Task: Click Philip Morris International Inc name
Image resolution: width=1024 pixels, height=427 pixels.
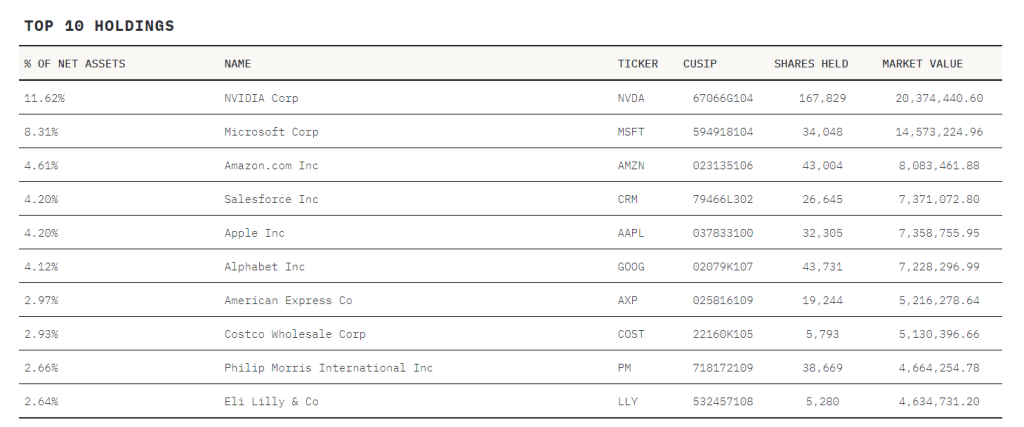Action: pos(328,368)
